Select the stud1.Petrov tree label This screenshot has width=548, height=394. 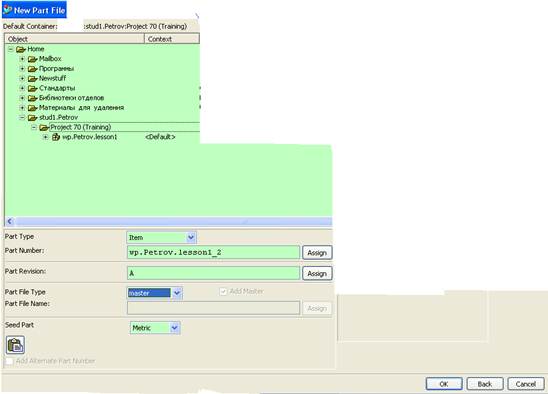[x=58, y=117]
